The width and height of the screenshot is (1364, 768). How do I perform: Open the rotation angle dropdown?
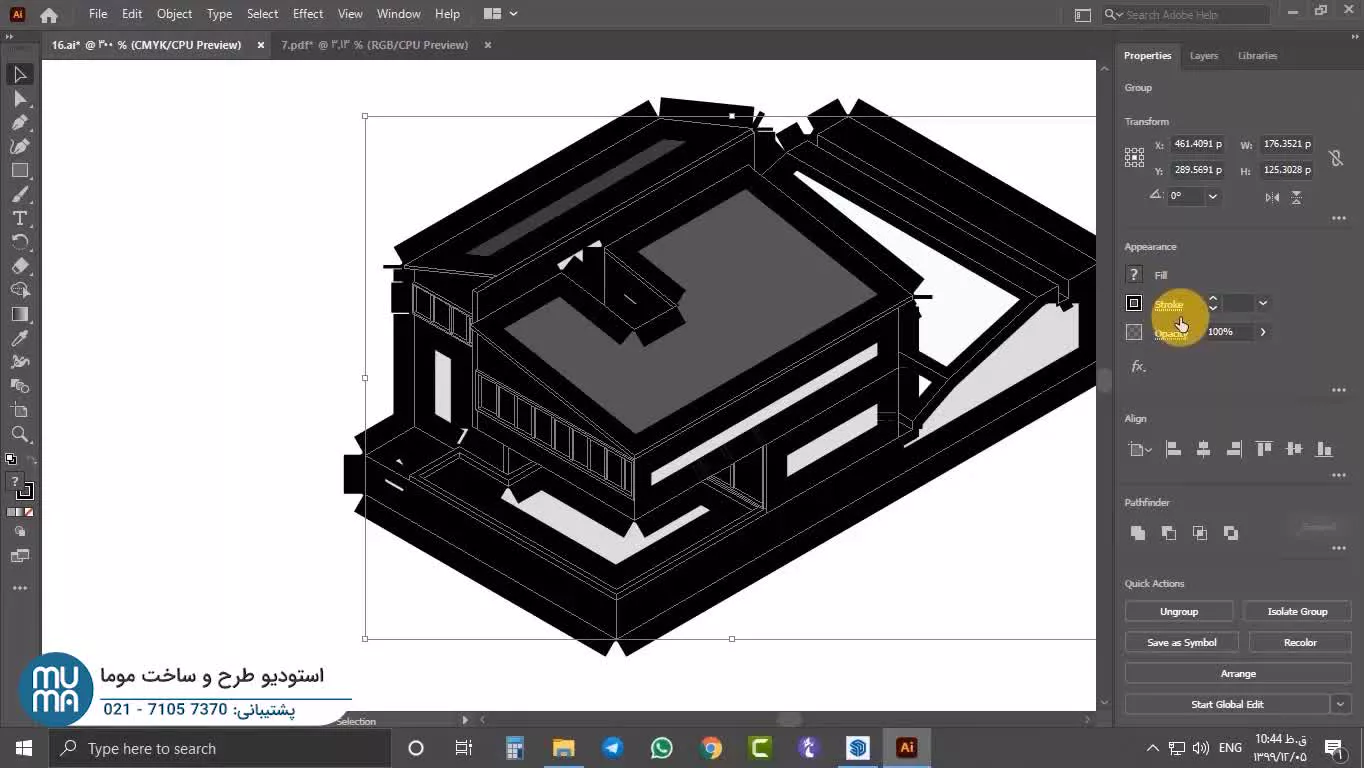click(1212, 196)
